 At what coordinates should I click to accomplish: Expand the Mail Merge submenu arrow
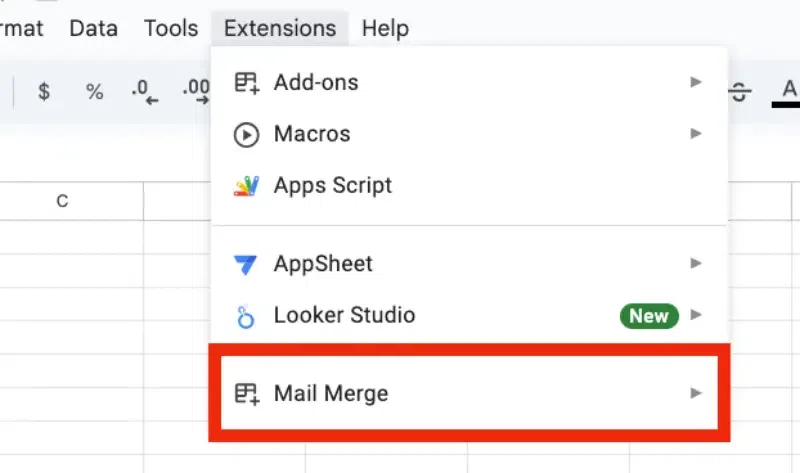point(696,394)
